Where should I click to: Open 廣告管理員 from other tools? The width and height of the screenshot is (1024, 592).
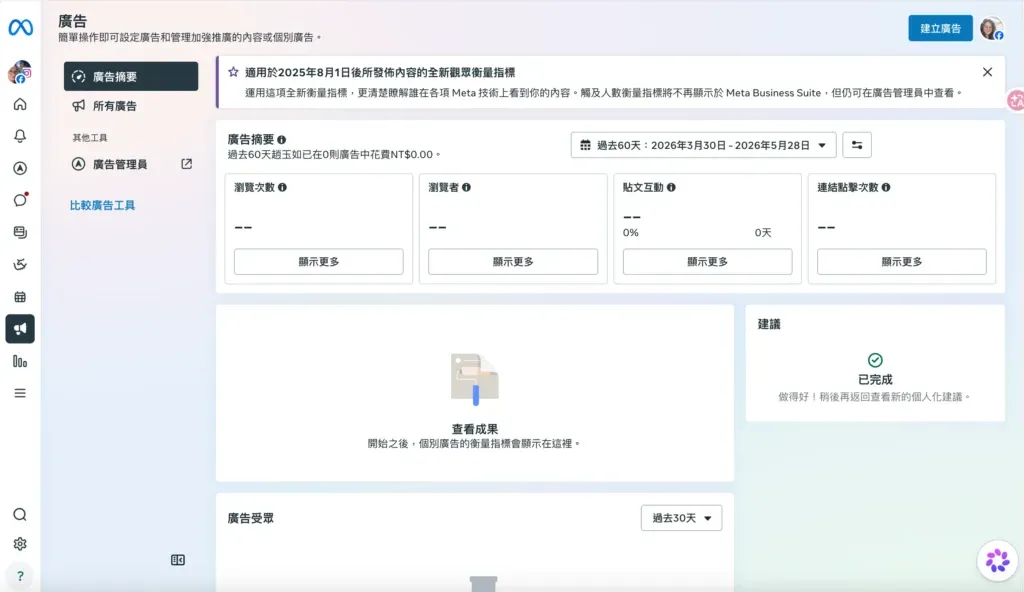(131, 164)
